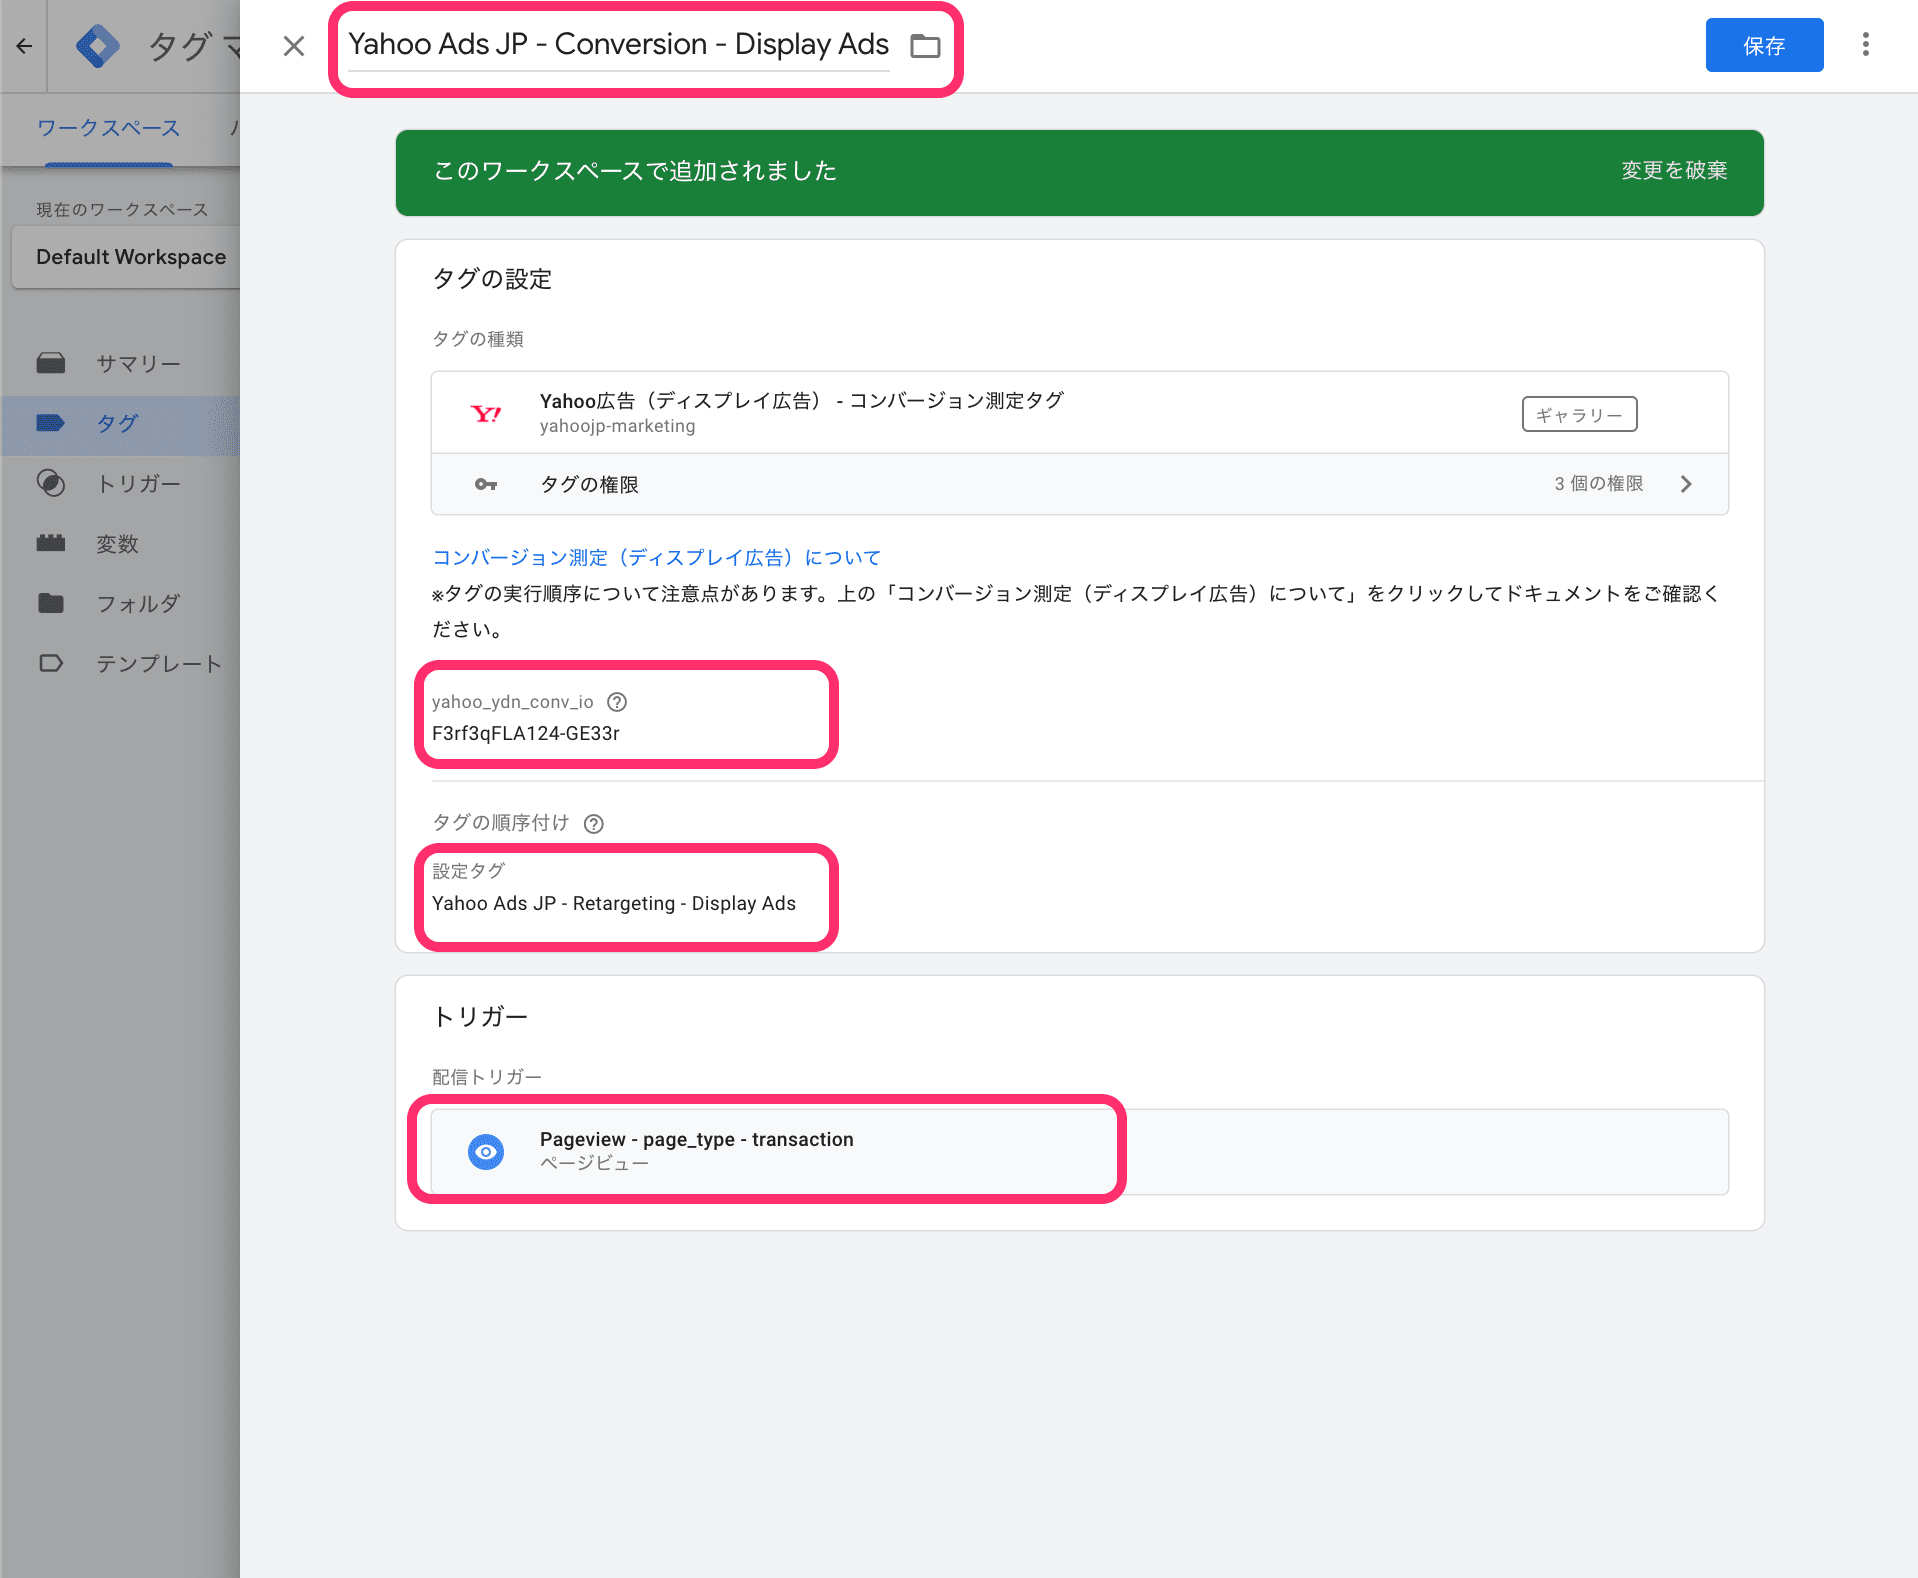1918x1578 pixels.
Task: Click the 設定タグ label
Action: 468,871
